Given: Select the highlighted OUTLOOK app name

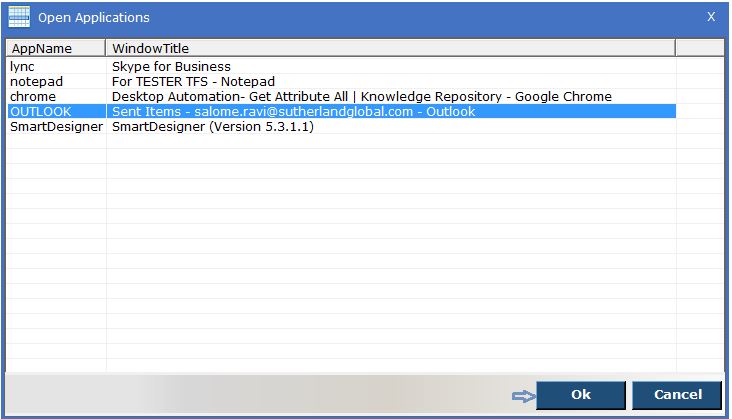Looking at the screenshot, I should coord(41,111).
